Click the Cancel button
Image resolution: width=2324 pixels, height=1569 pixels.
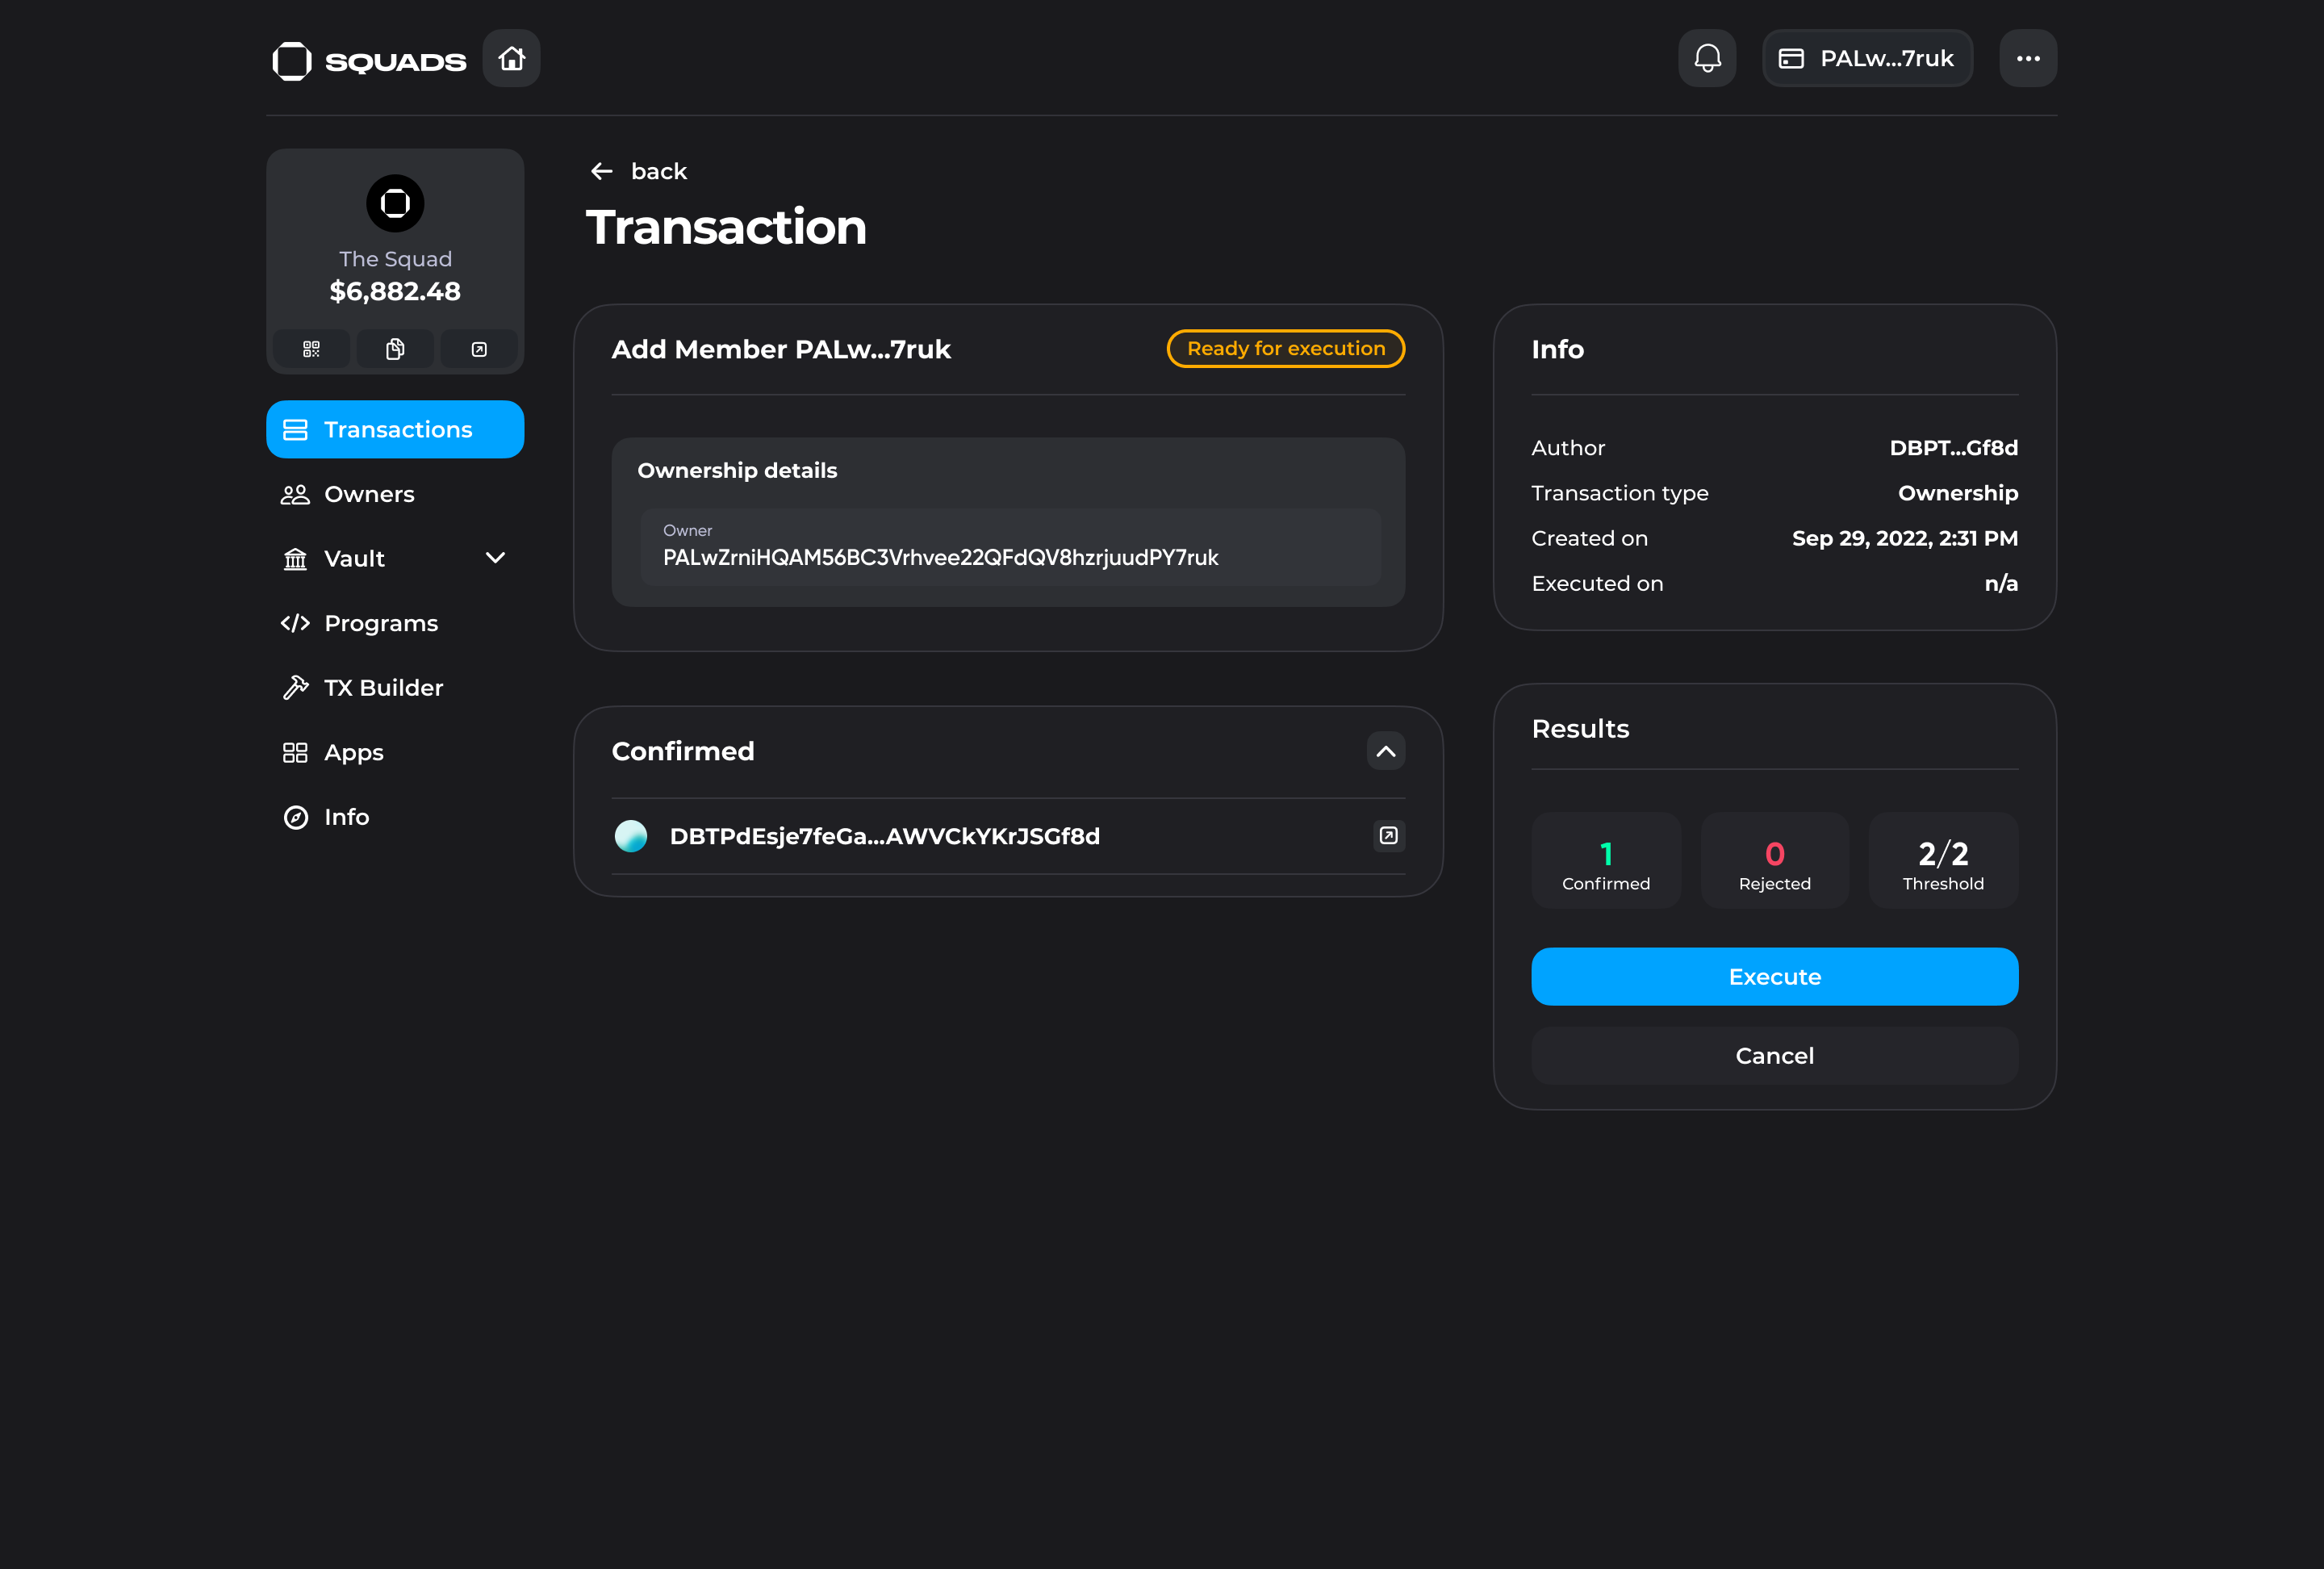point(1774,1056)
